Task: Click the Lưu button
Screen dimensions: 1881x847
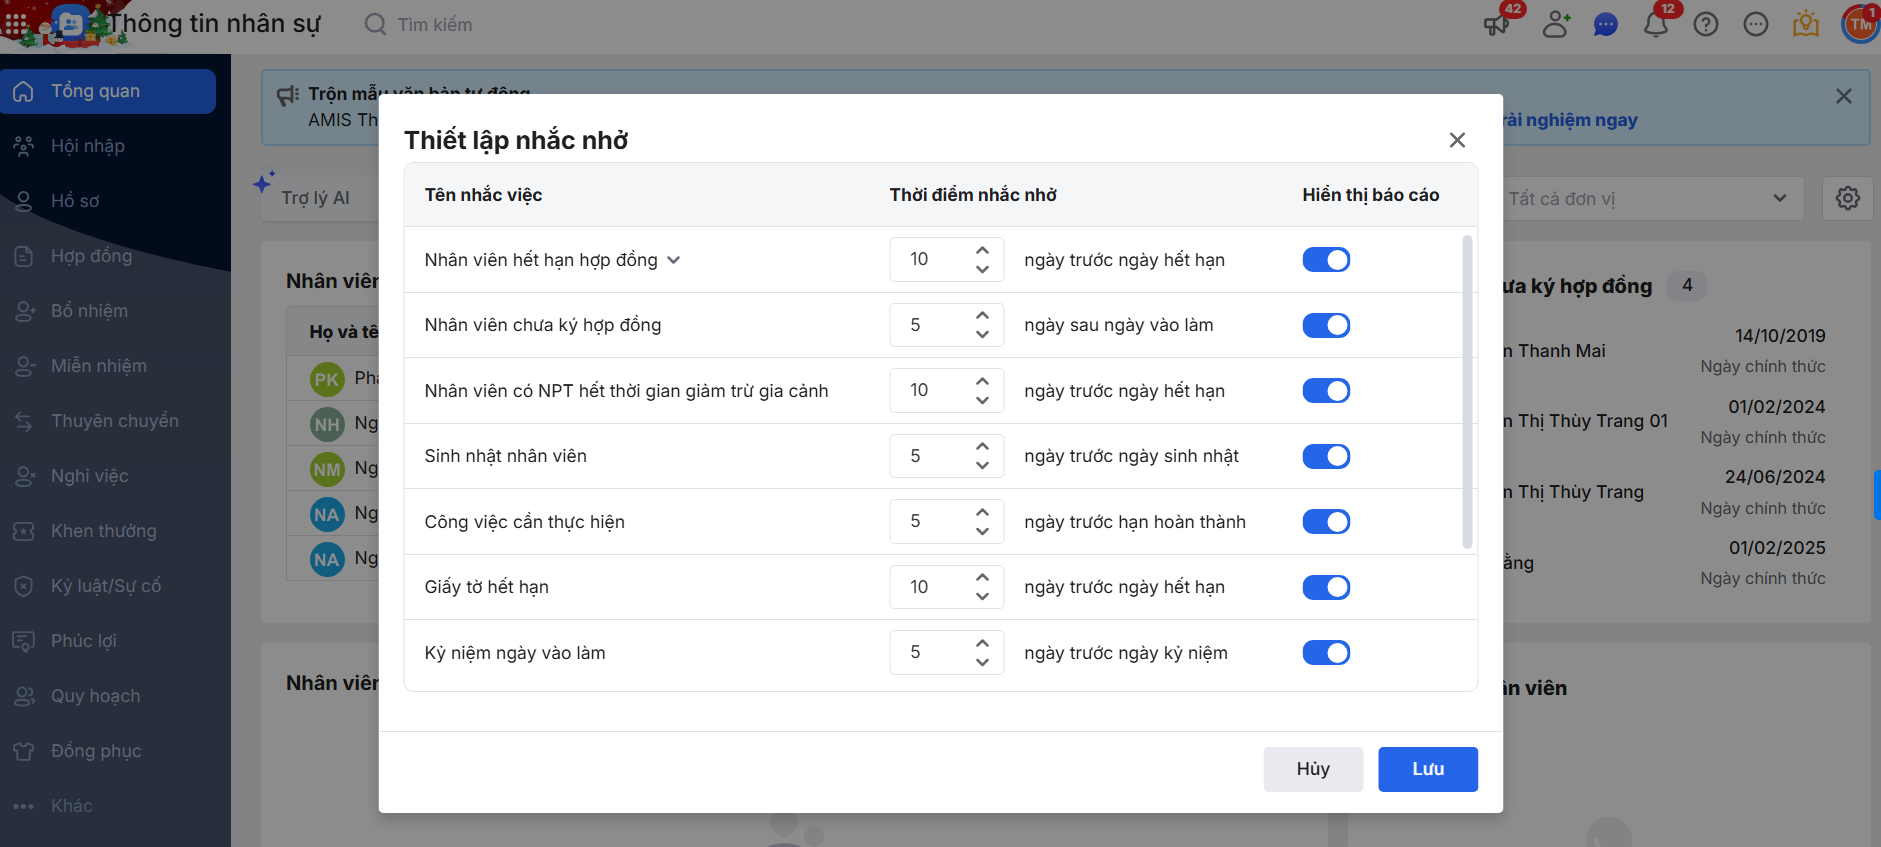Action: [x=1427, y=769]
